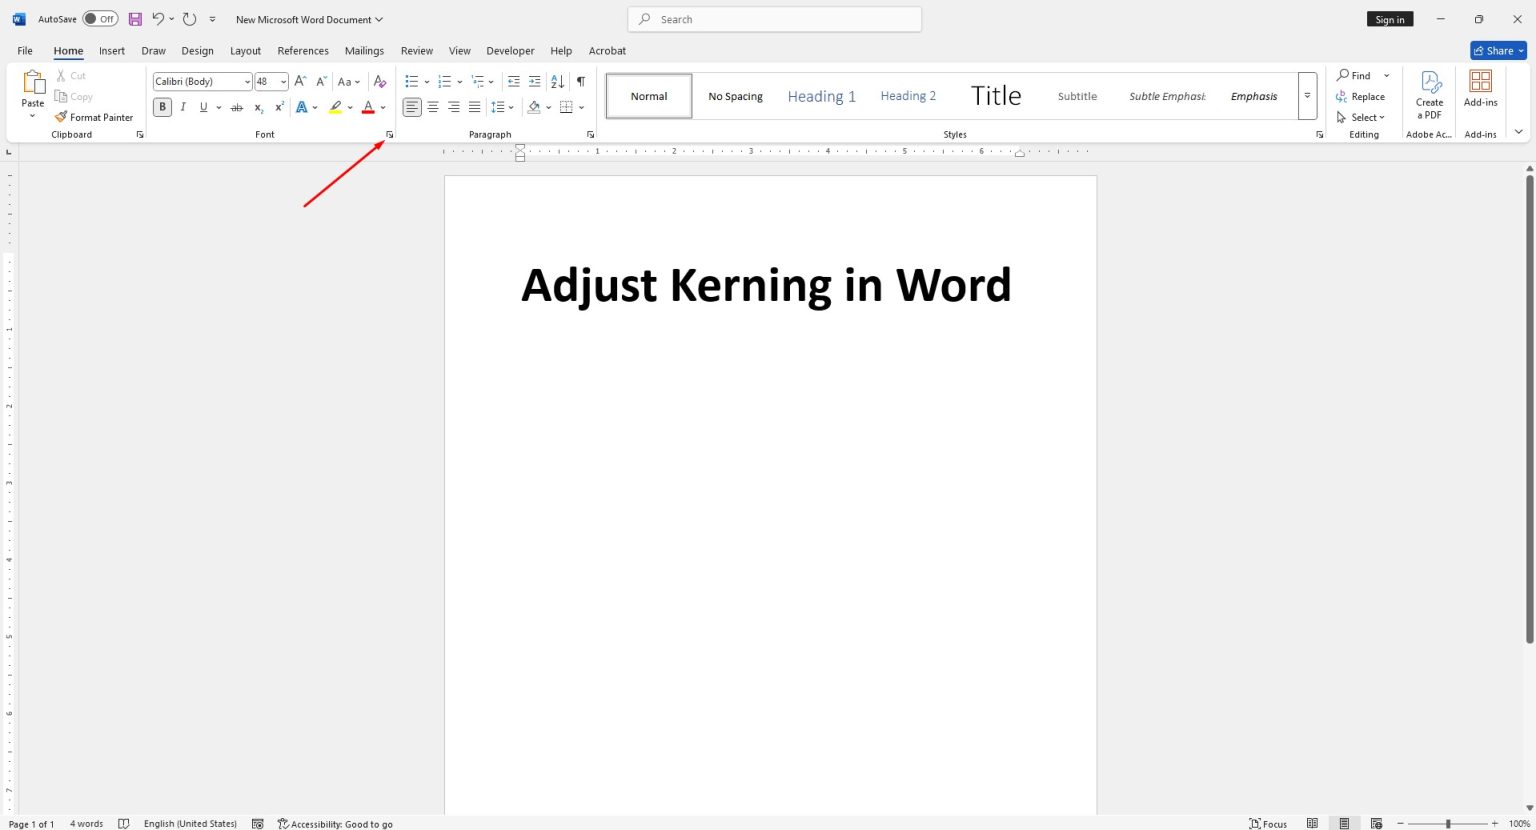Open the Add-ins button
The width and height of the screenshot is (1536, 830).
point(1481,88)
